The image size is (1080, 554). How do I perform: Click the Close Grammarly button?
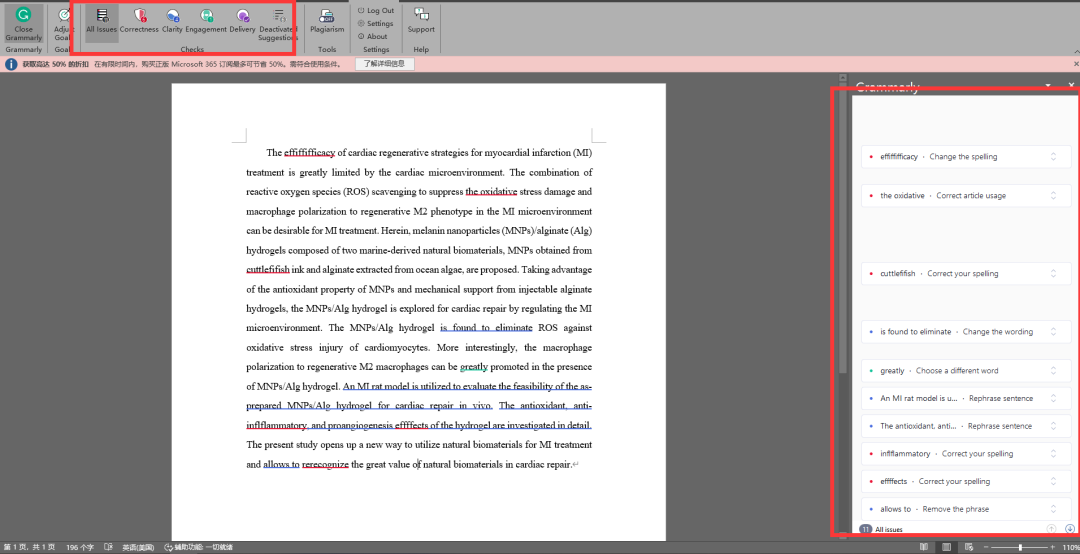pyautogui.click(x=23, y=24)
